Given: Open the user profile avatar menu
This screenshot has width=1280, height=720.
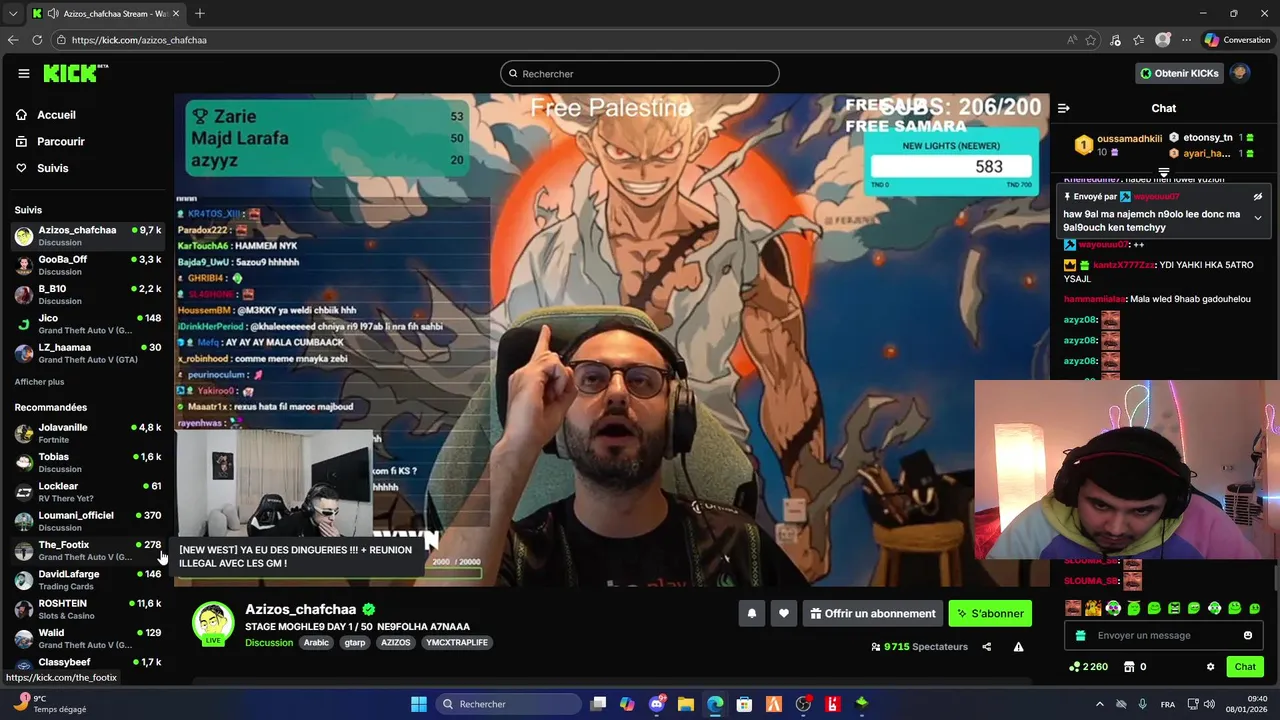Looking at the screenshot, I should pos(1240,73).
